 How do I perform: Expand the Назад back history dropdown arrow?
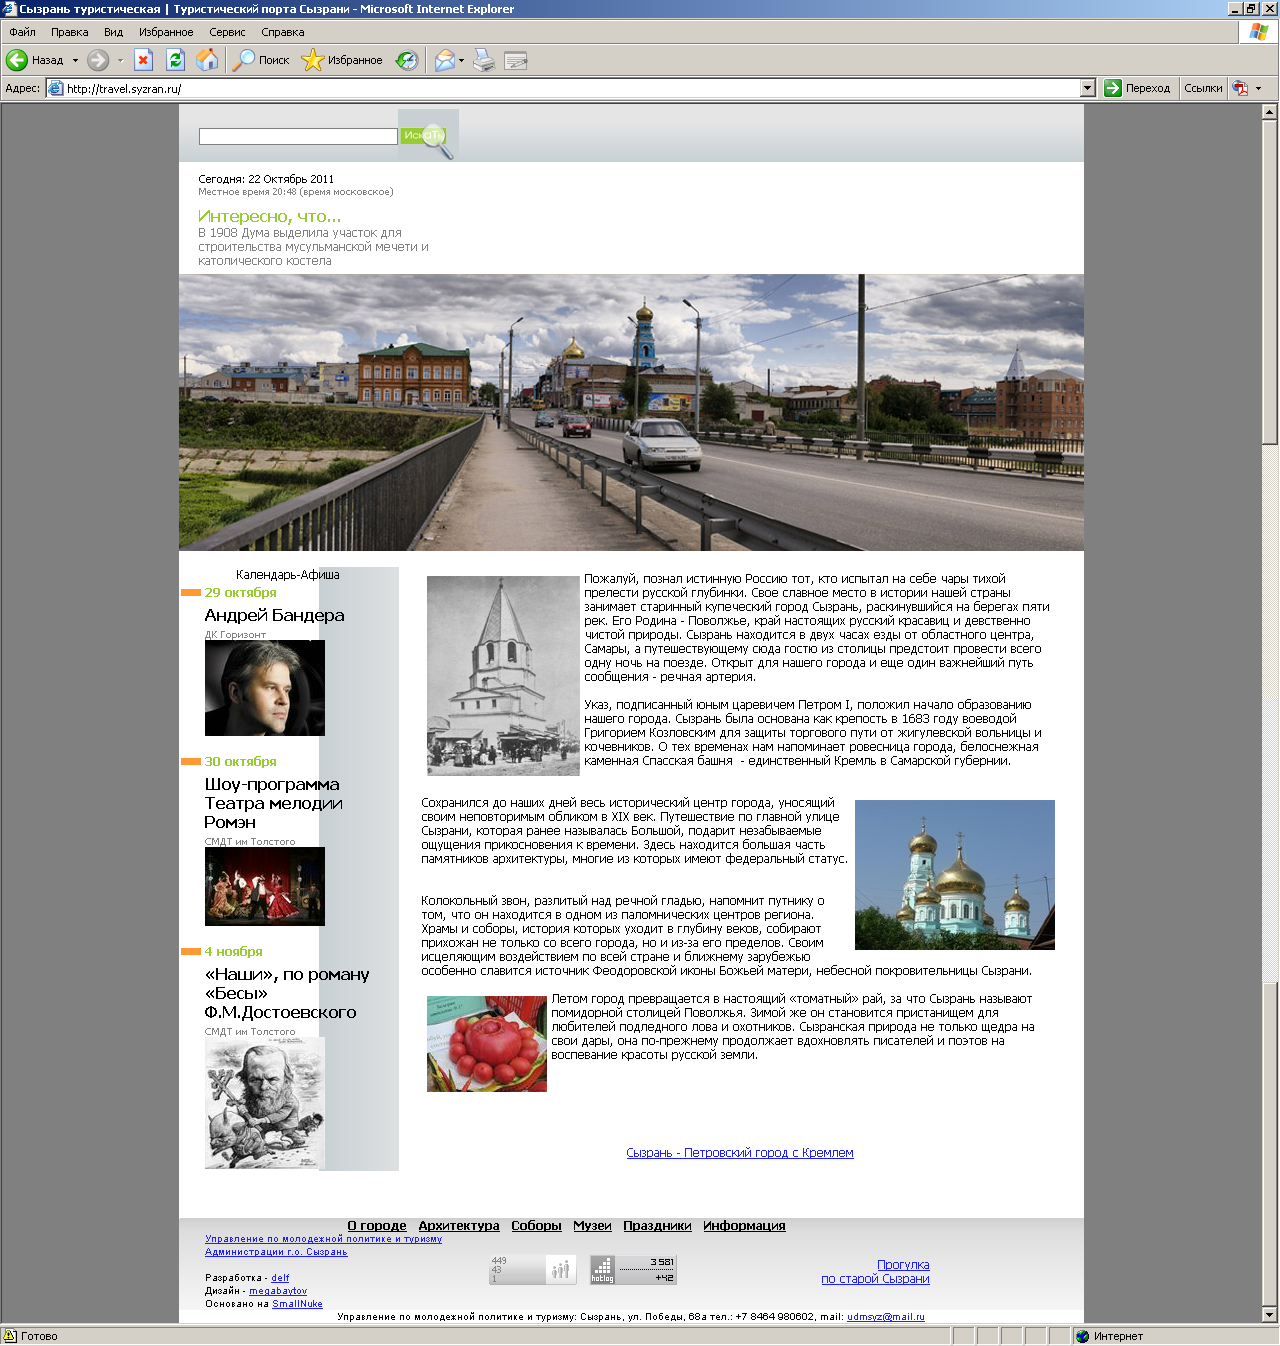75,60
